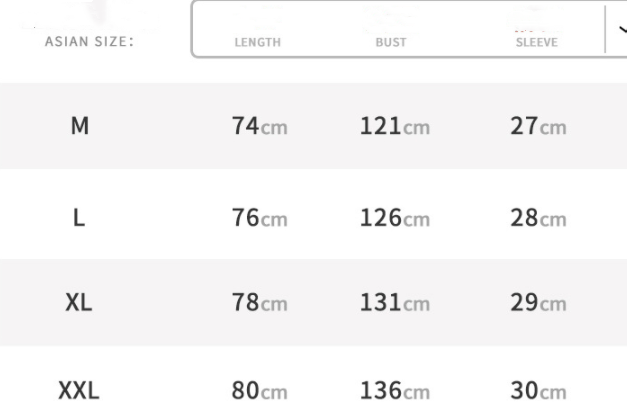Click the 80cm length value

[x=259, y=390]
